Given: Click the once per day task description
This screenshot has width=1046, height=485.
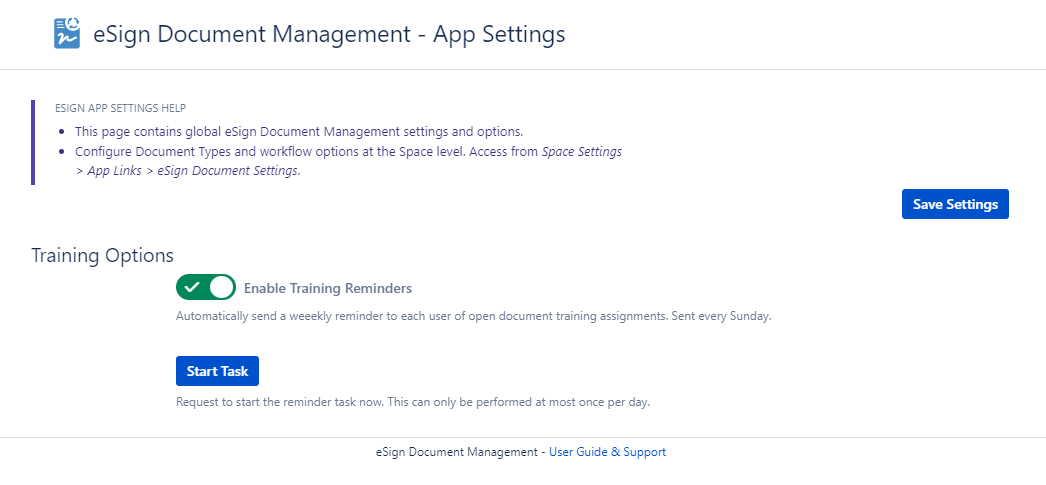Looking at the screenshot, I should point(412,402).
